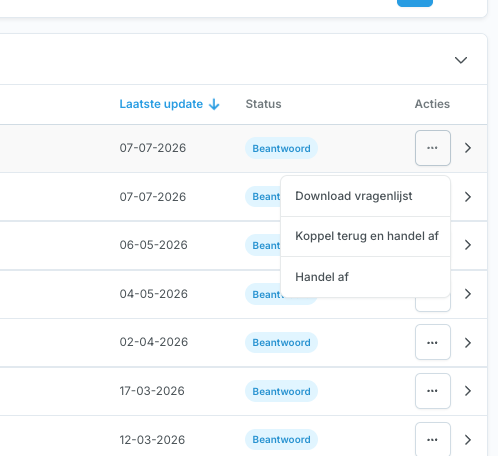Open actions menu for 12-03-2026 row
Image resolution: width=498 pixels, height=456 pixels.
click(x=433, y=439)
